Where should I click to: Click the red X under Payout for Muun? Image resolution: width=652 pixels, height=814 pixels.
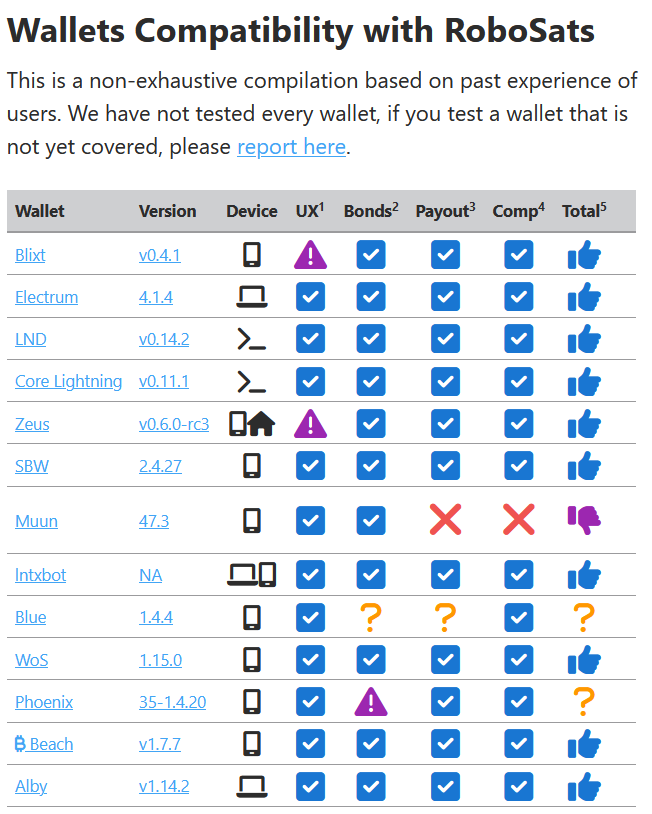(445, 519)
